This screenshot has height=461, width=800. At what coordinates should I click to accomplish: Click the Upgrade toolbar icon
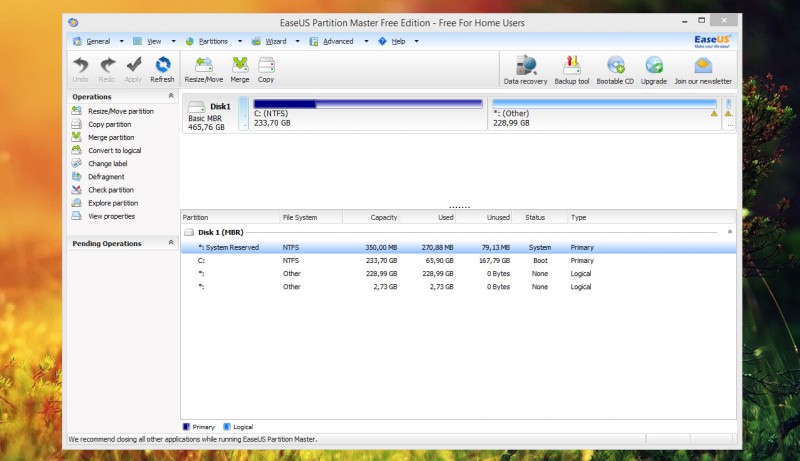(654, 65)
